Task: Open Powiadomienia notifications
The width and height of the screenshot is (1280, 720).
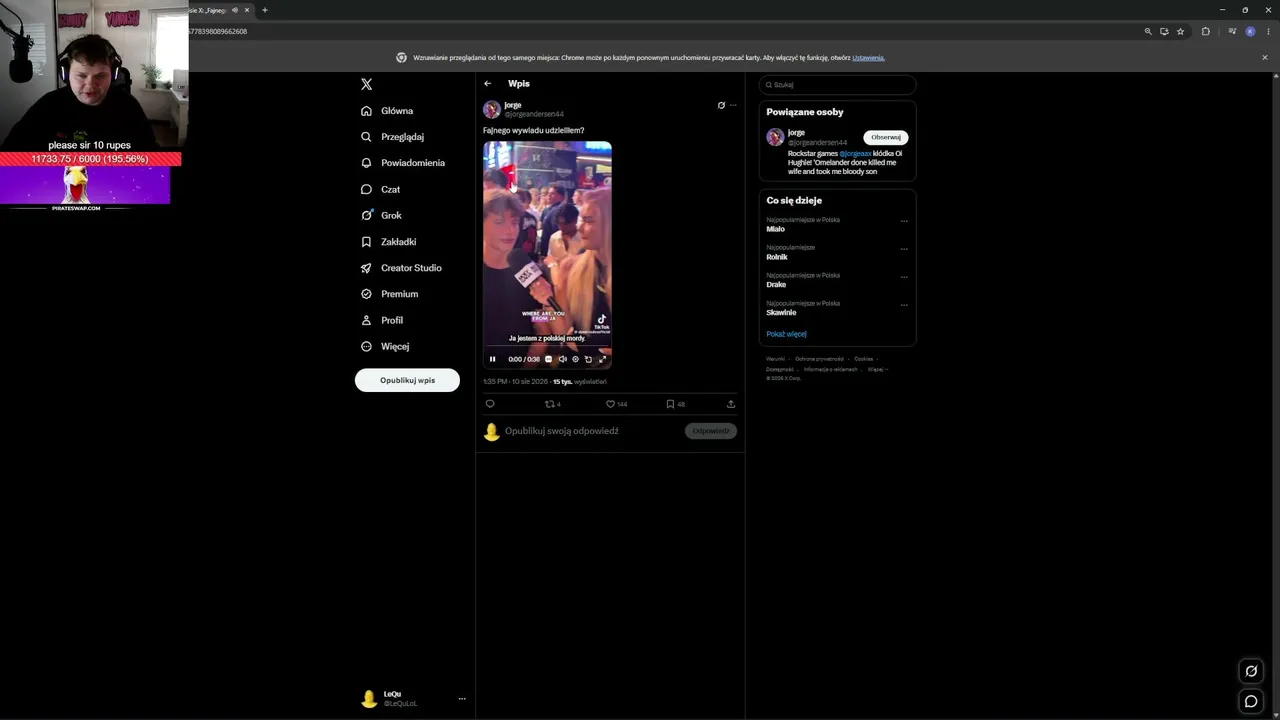Action: (402, 163)
